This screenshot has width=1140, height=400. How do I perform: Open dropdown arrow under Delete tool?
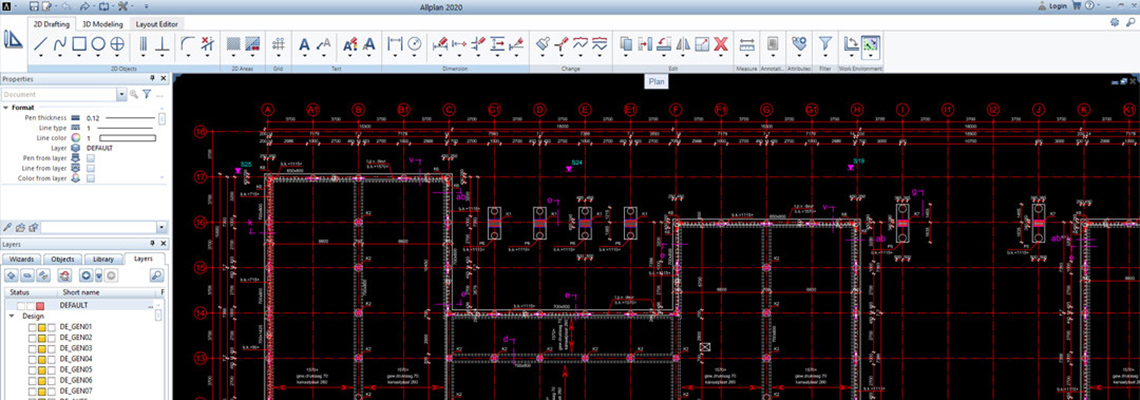point(720,57)
